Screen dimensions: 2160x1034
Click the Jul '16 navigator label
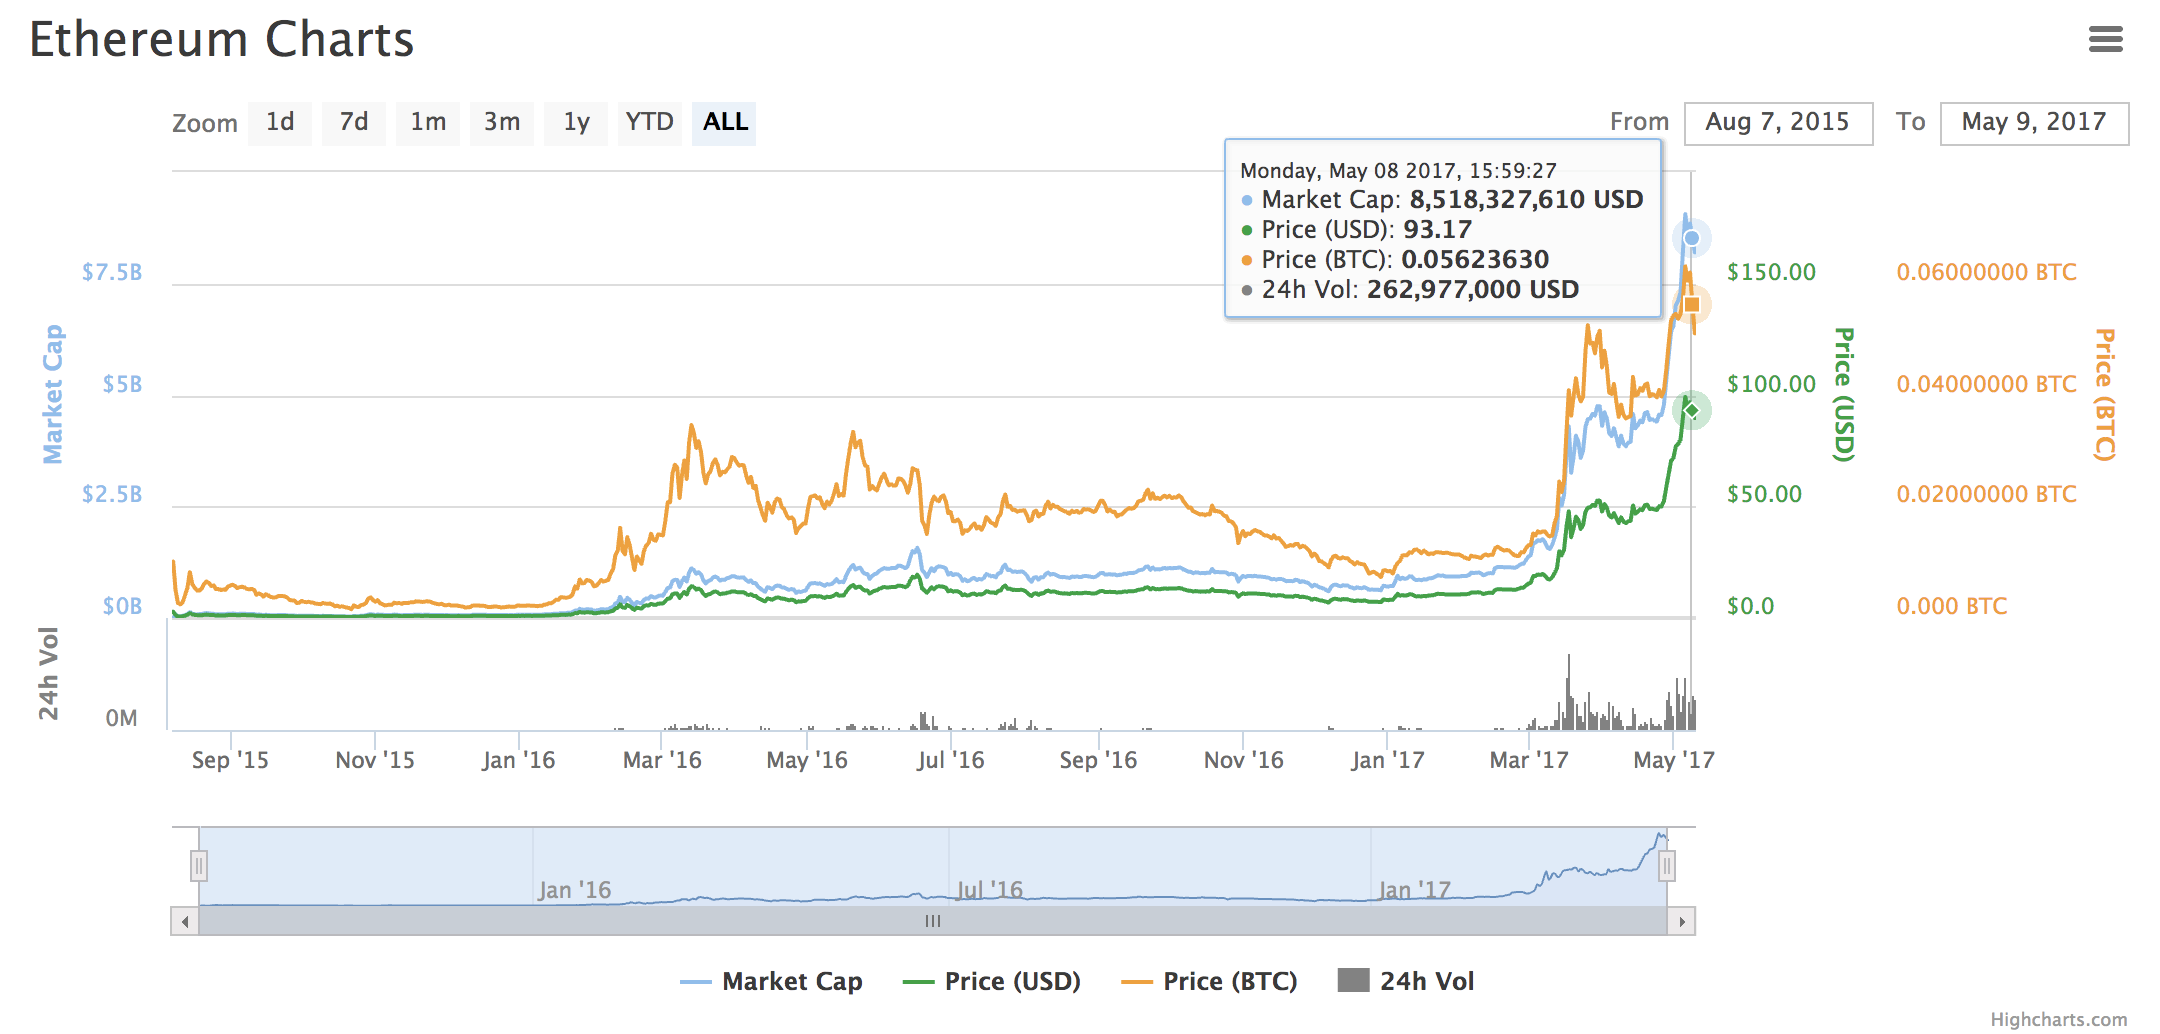pyautogui.click(x=989, y=890)
